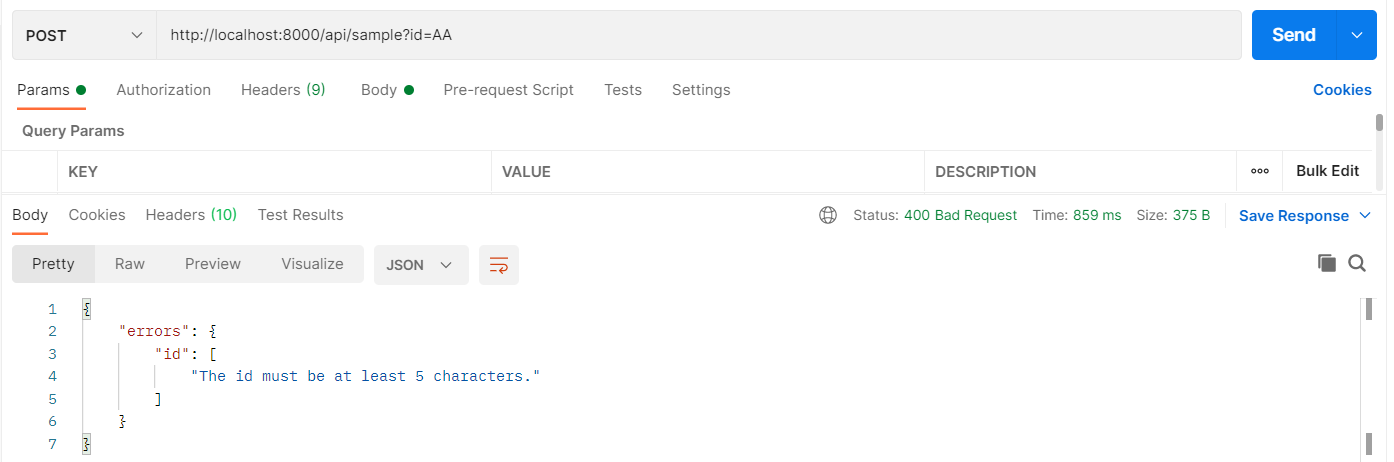The image size is (1394, 462).
Task: Click the 400 Bad Request status
Action: point(960,215)
